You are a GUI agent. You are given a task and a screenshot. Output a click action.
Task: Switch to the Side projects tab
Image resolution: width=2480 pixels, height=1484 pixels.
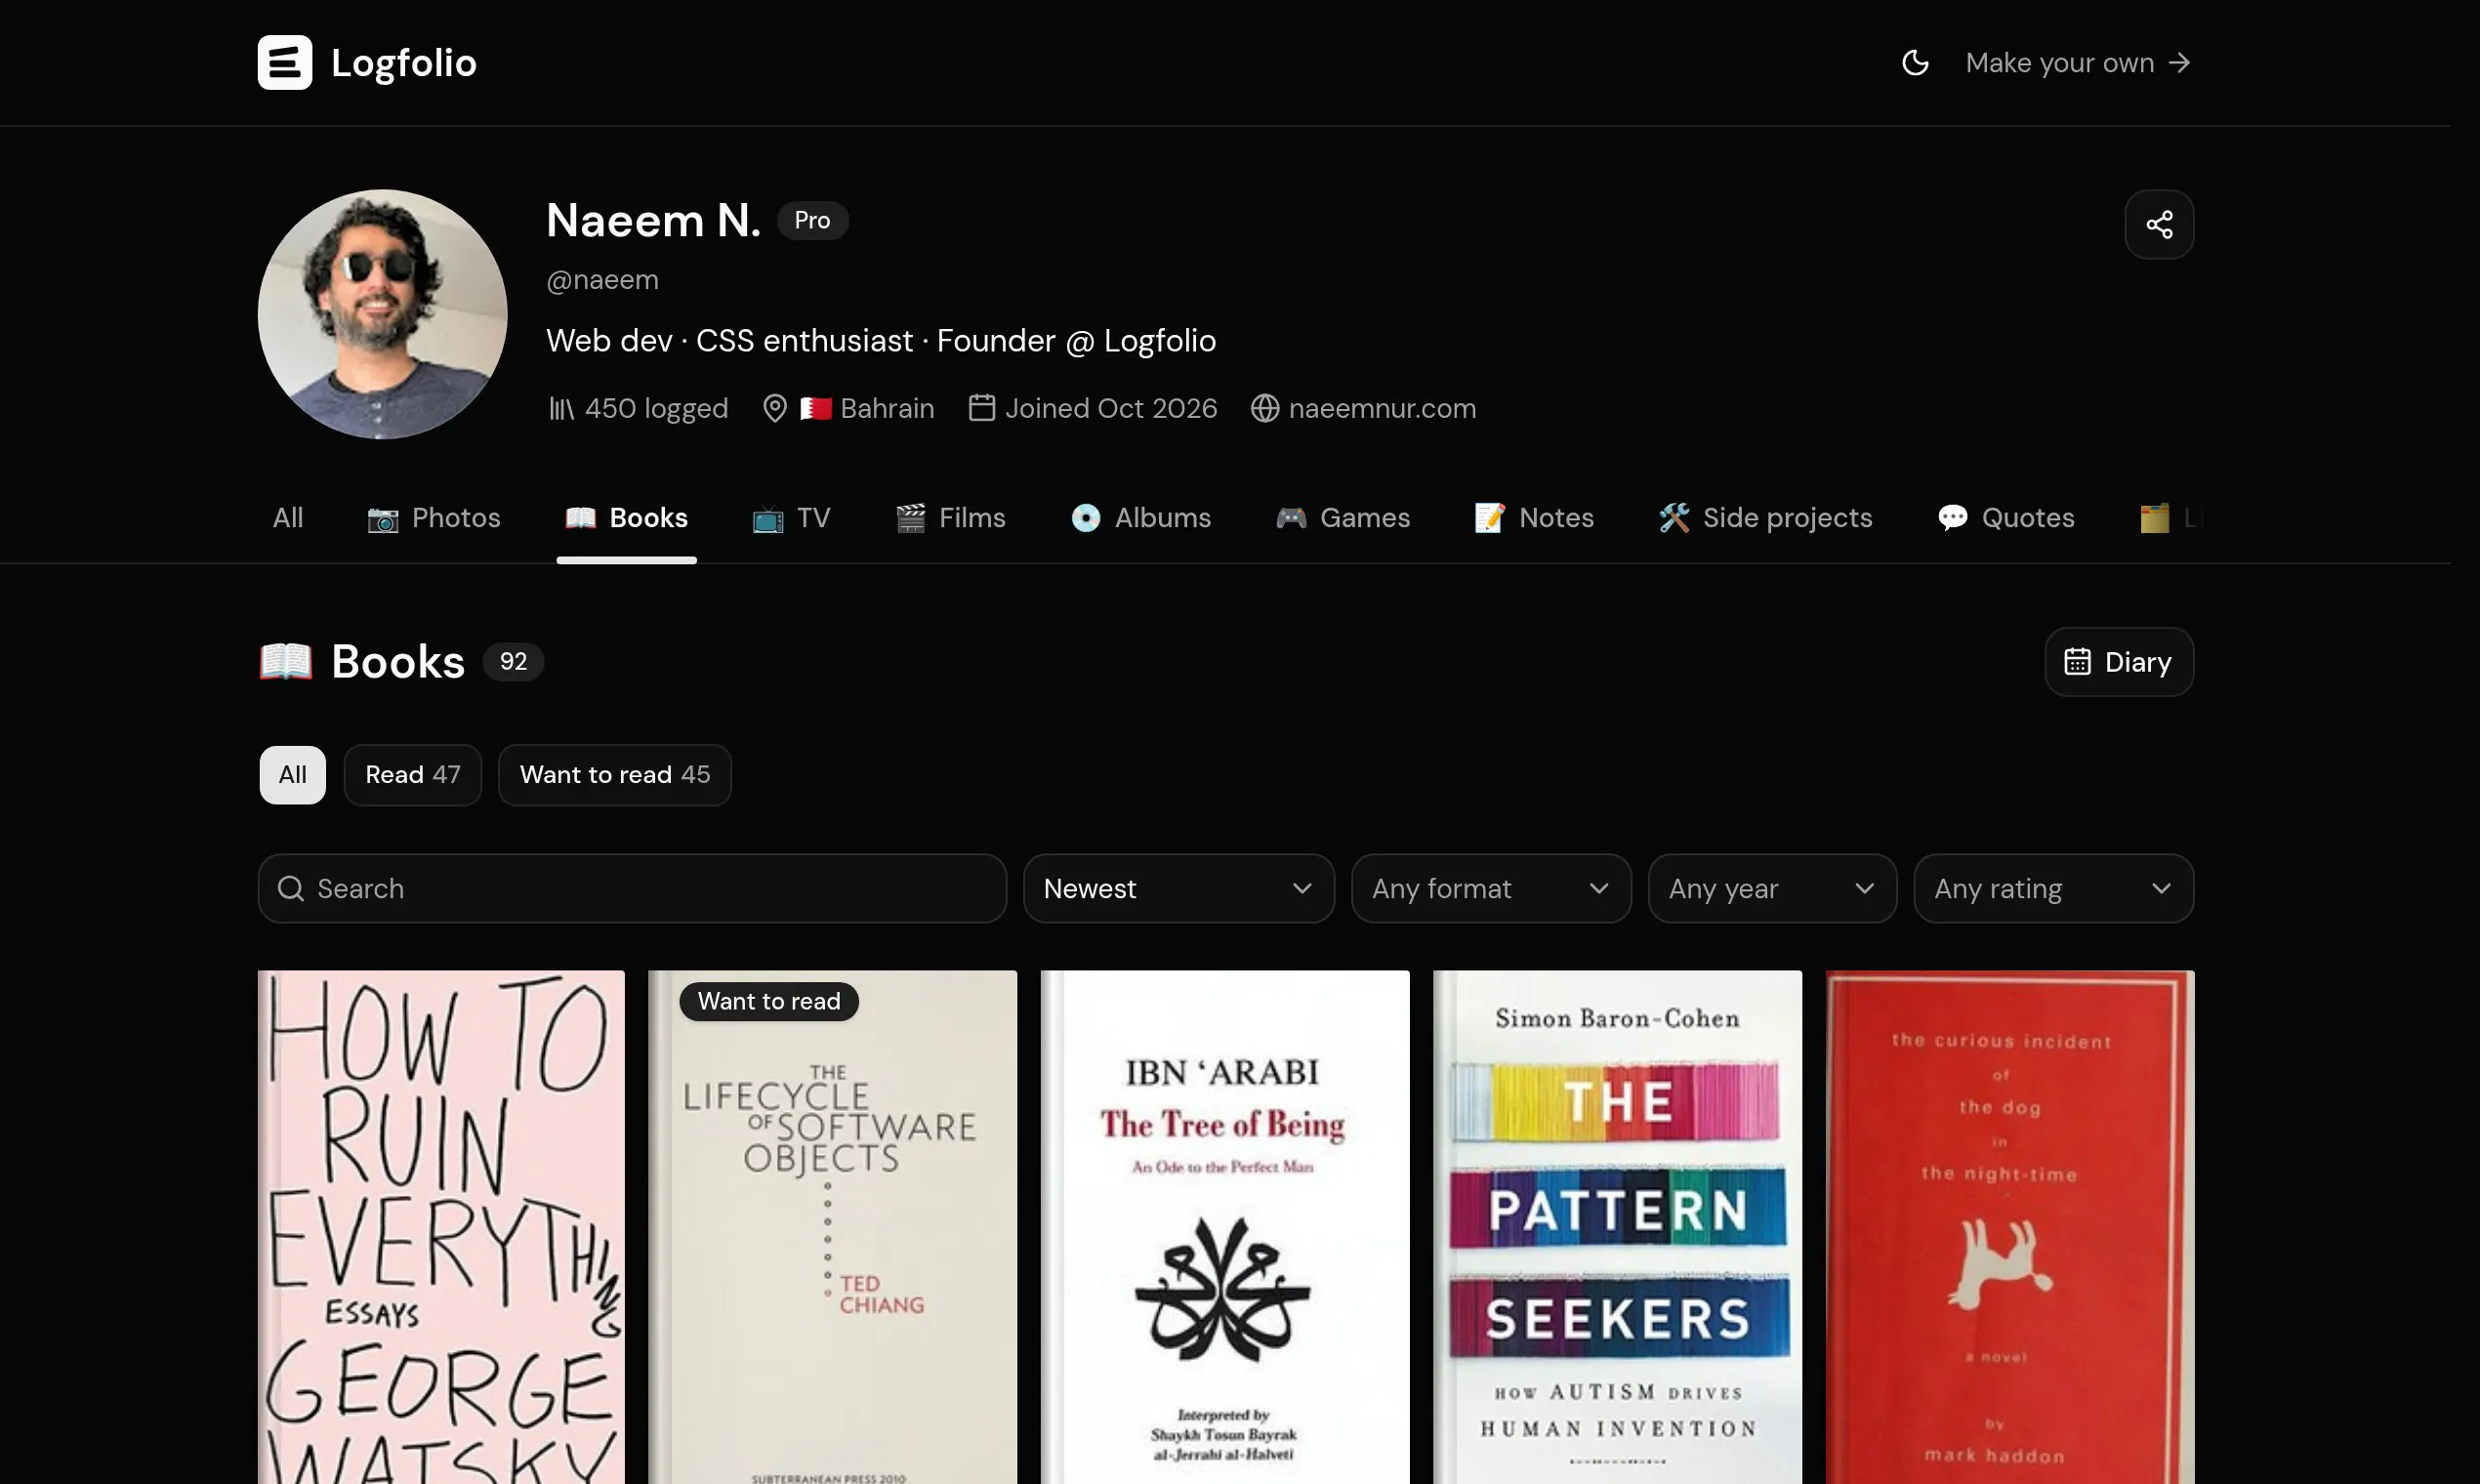click(x=1765, y=518)
